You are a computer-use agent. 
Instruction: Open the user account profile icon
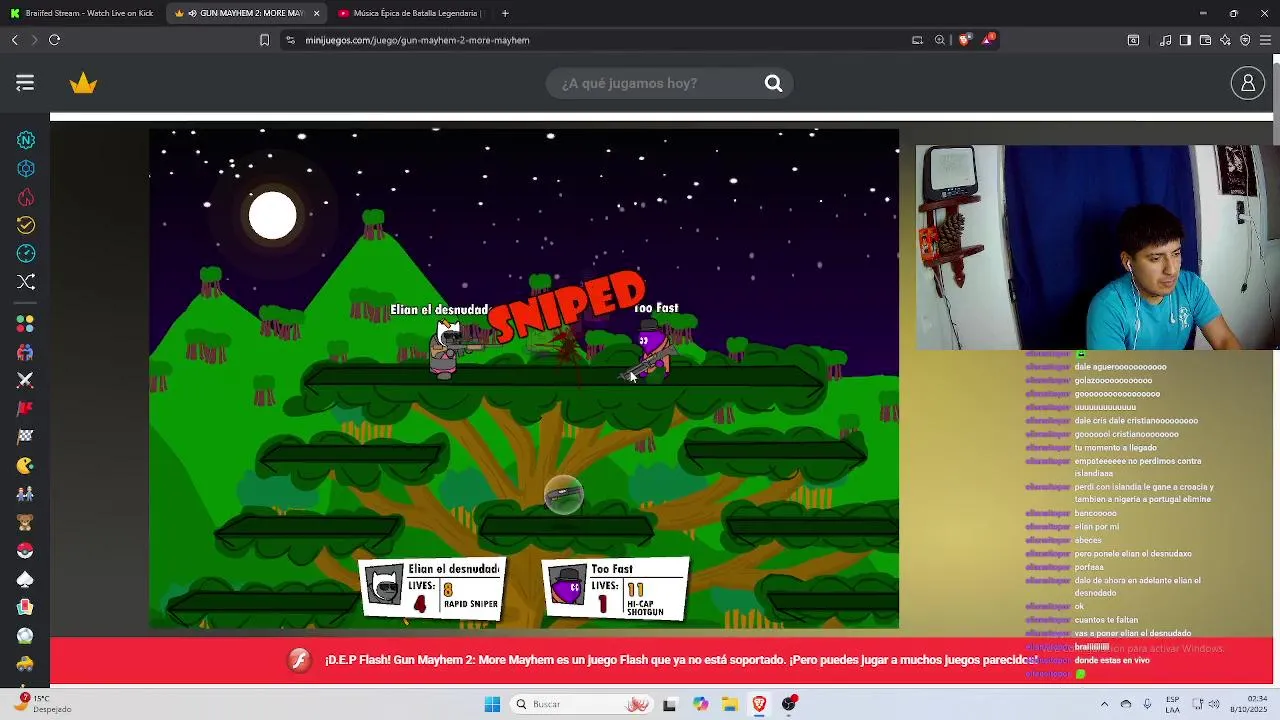pos(1248,83)
